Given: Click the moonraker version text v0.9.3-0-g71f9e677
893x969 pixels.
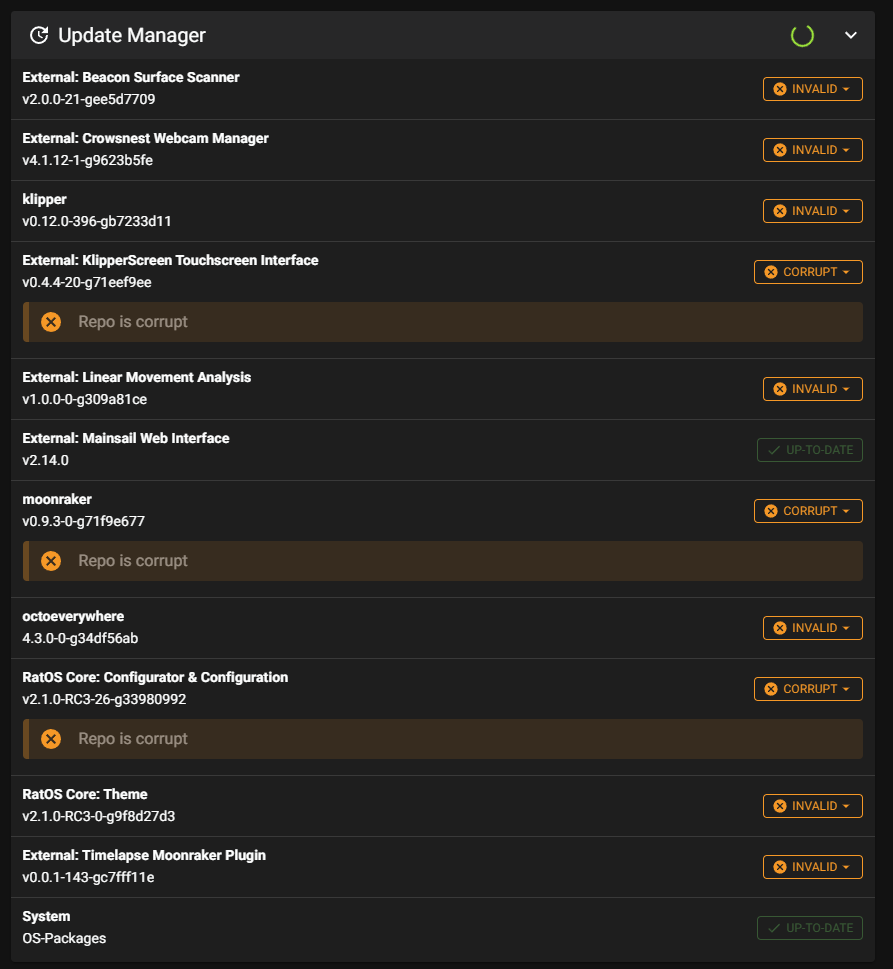Looking at the screenshot, I should [83, 522].
